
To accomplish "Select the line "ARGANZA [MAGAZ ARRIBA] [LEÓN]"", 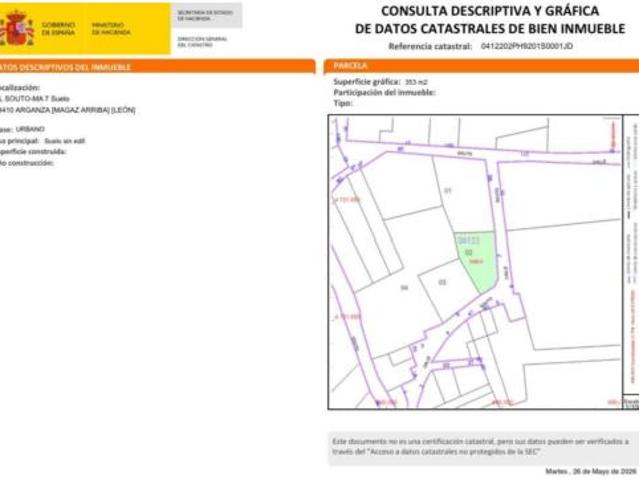I will tap(75, 110).
